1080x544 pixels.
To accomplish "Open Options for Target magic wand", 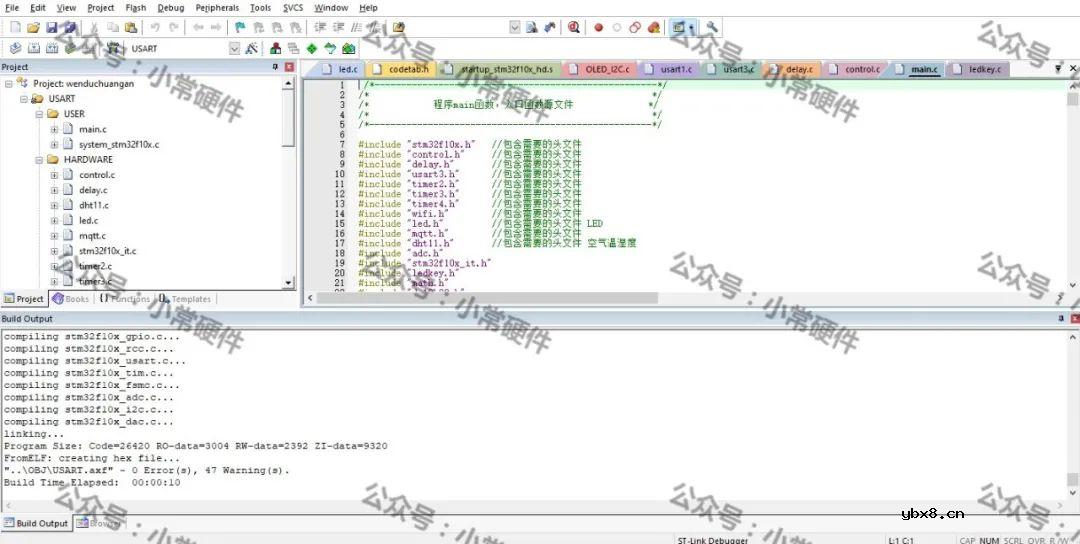I will 251,48.
